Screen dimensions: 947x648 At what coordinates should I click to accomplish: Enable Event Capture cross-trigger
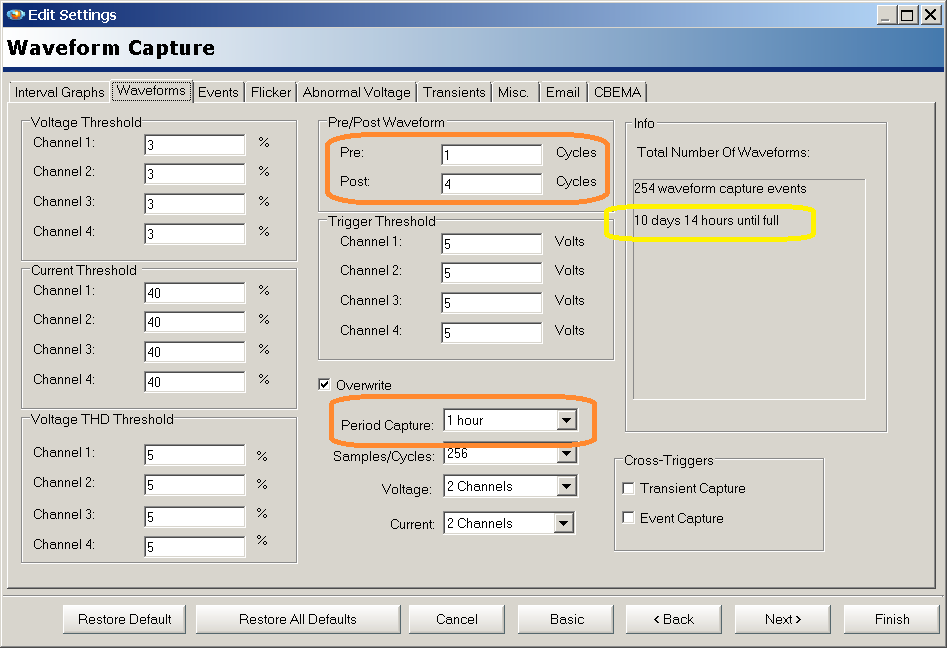(x=629, y=518)
